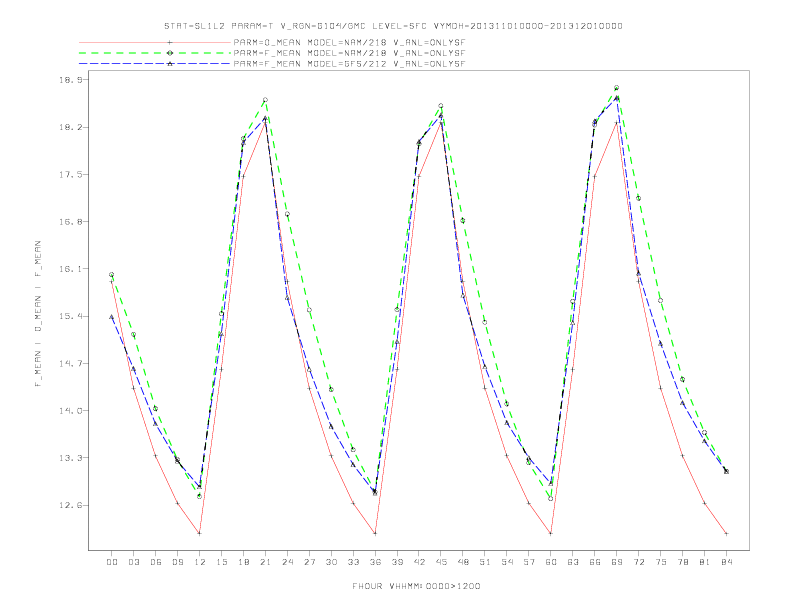Image resolution: width=792 pixels, height=612 pixels.
Task: Click the chart title starting STAT=SL1L2
Action: [393, 26]
